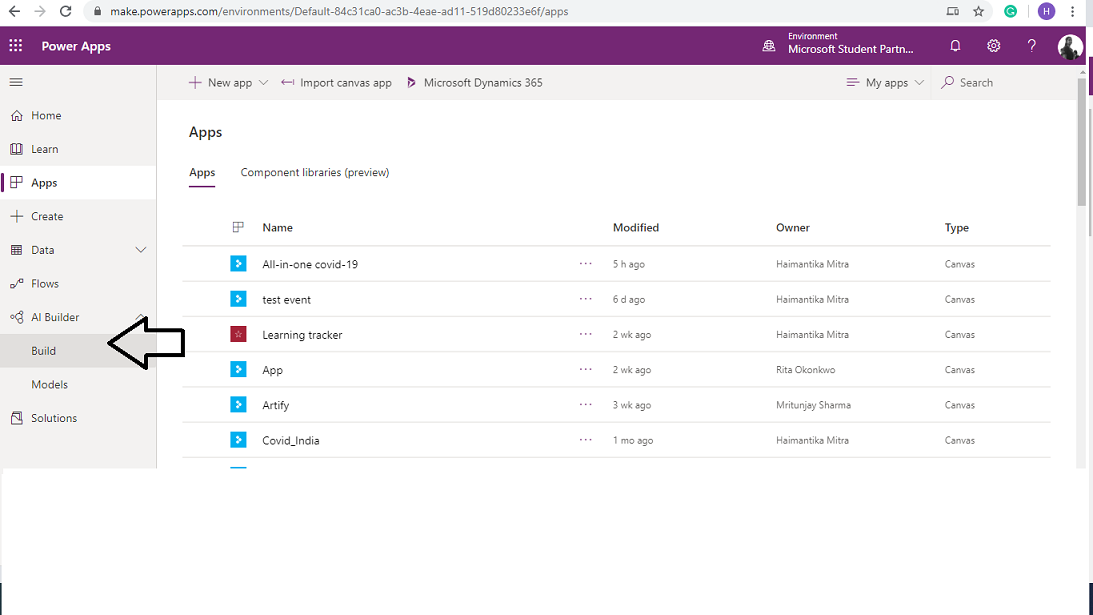Expand the Data section chevron
1093x615 pixels.
pos(141,249)
